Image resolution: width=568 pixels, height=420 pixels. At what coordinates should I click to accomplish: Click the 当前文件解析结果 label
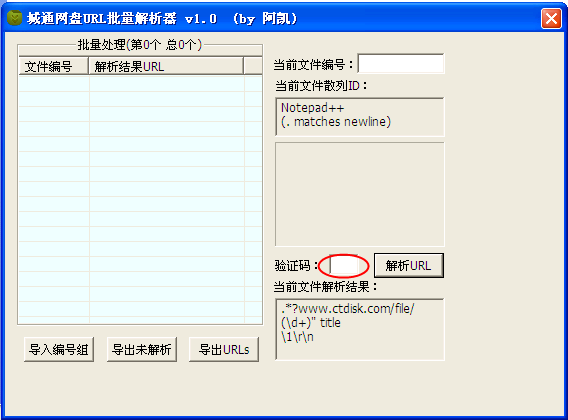325,287
